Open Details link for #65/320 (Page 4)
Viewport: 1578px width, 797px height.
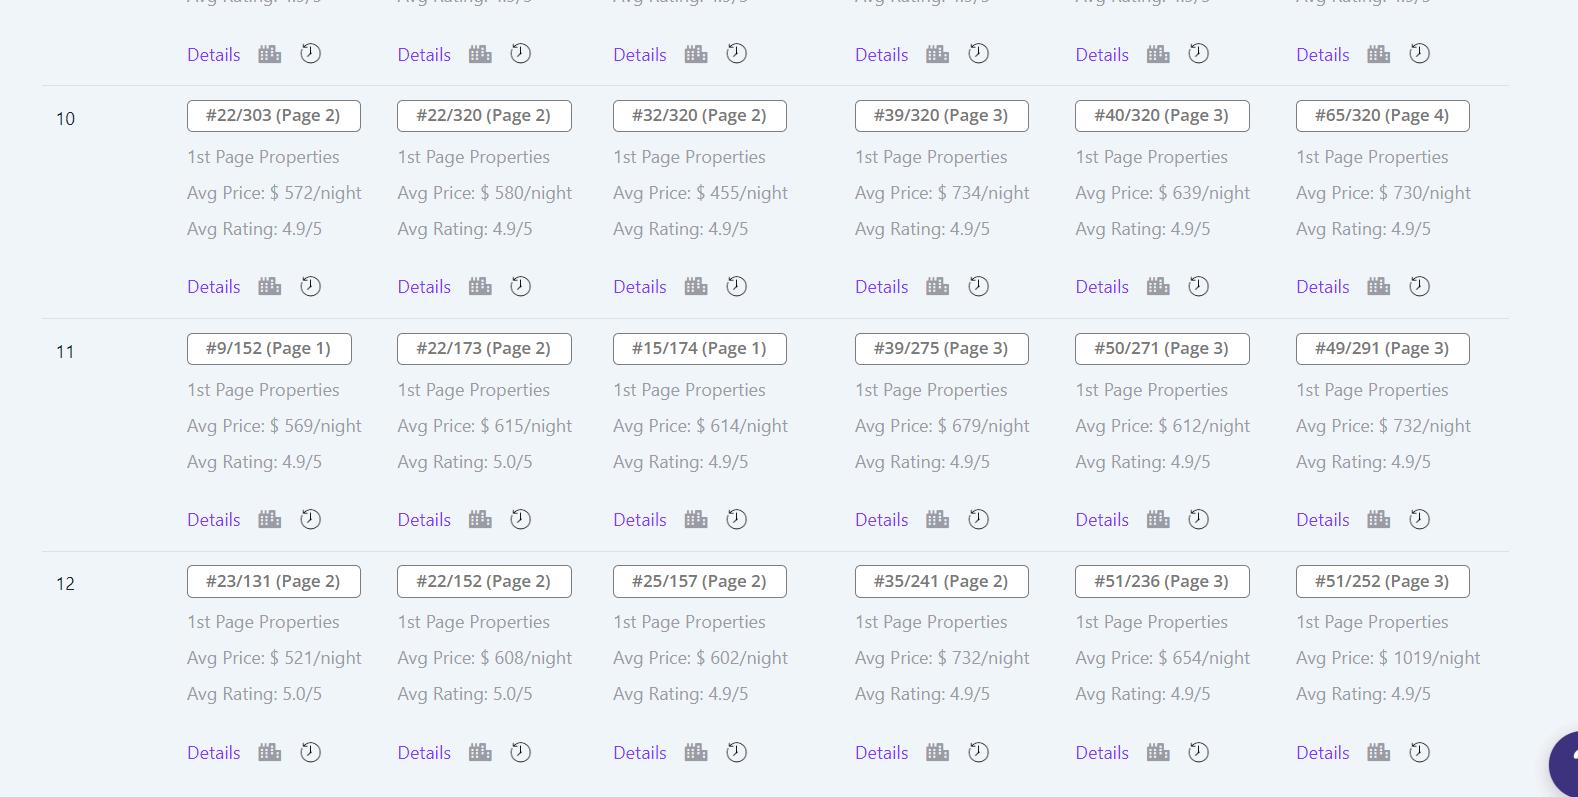coord(1323,287)
